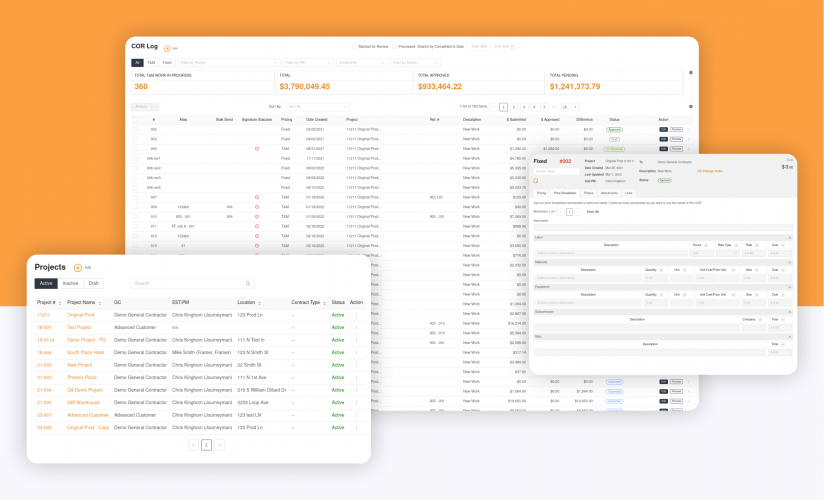Image resolution: width=824 pixels, height=500 pixels.
Task: Open the action menu for Test Project row
Action: 356,328
